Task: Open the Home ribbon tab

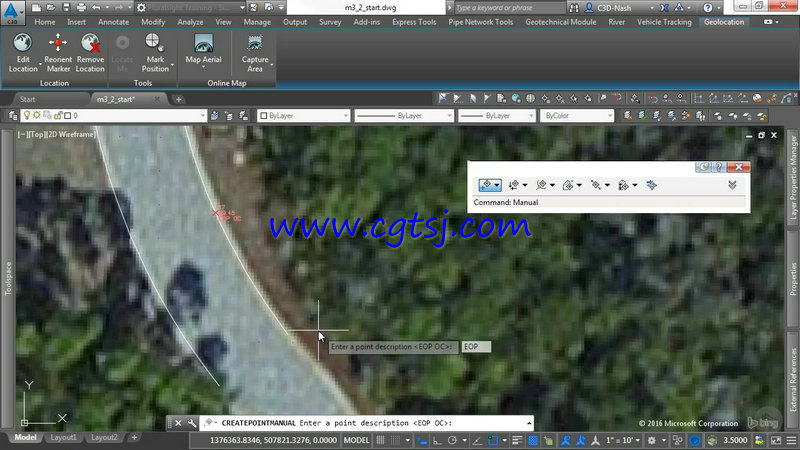Action: [45, 22]
